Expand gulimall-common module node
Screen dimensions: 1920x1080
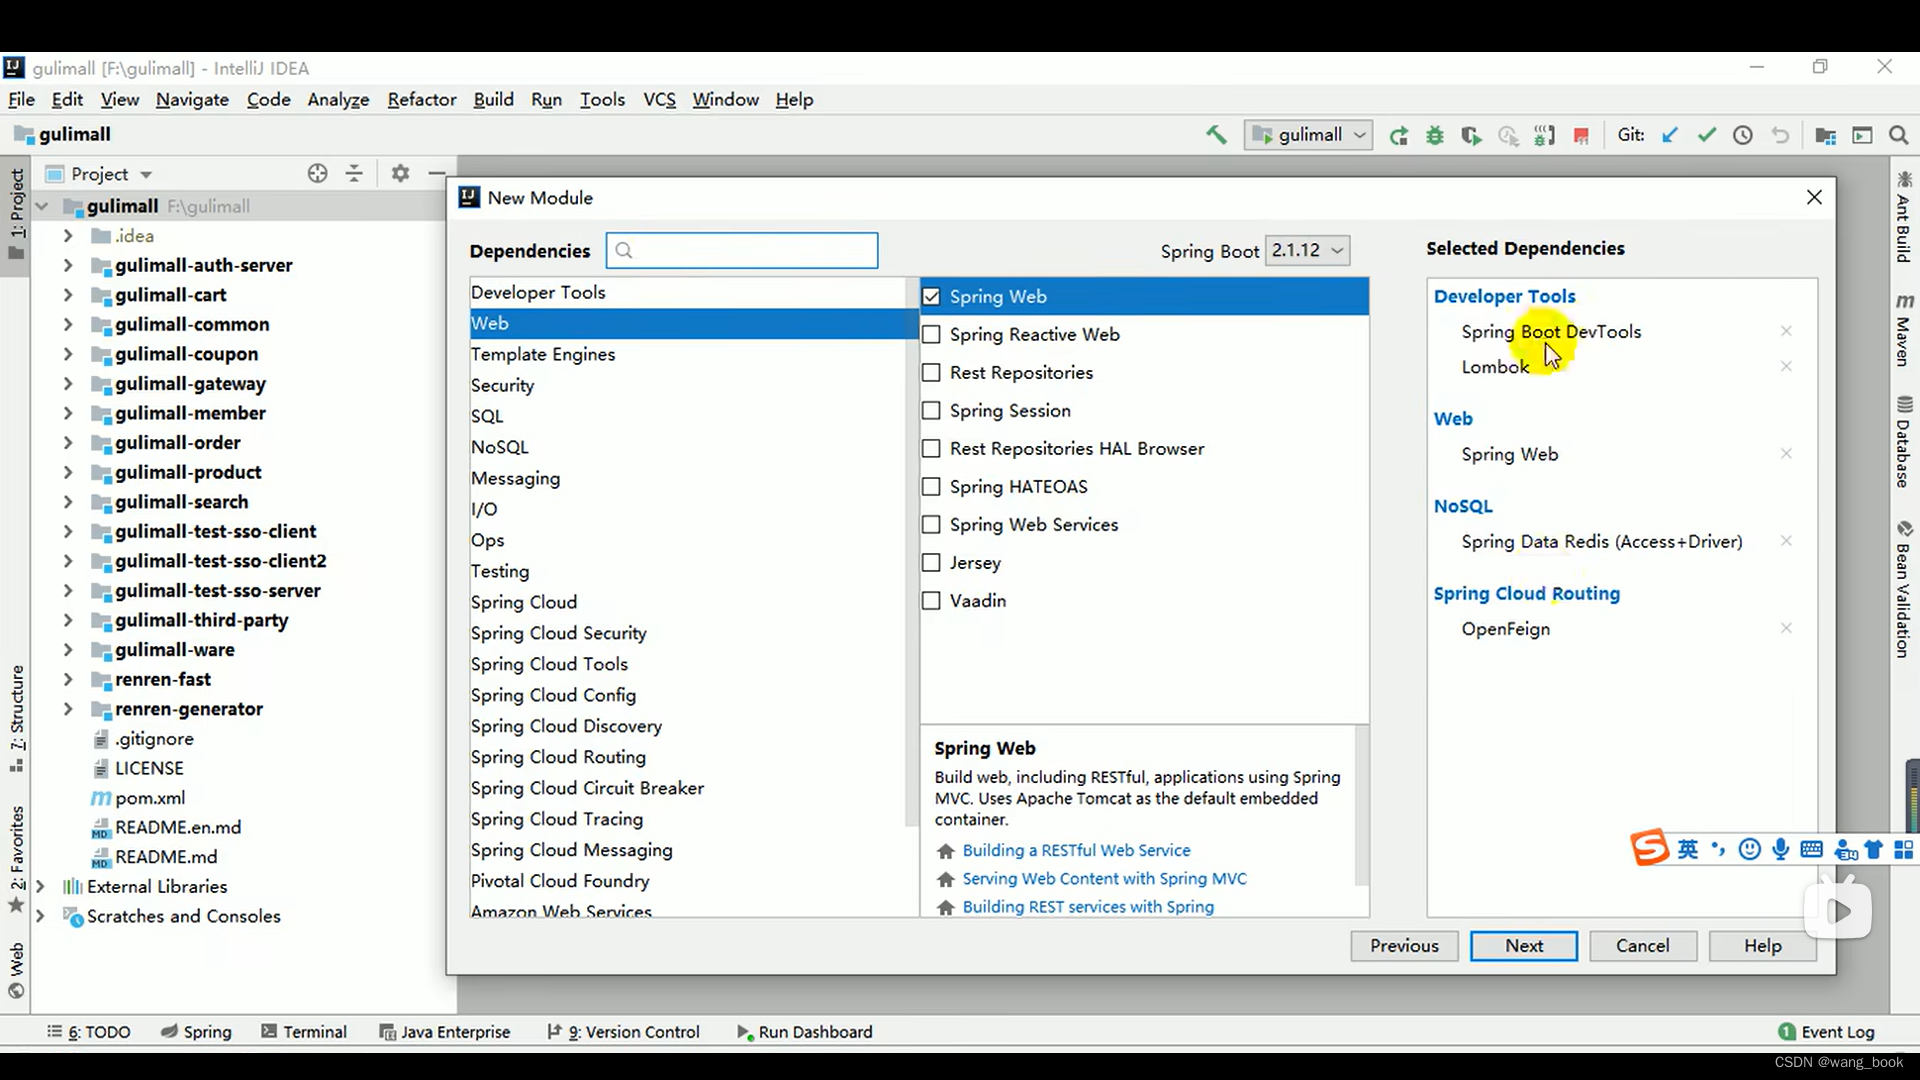pyautogui.click(x=68, y=324)
